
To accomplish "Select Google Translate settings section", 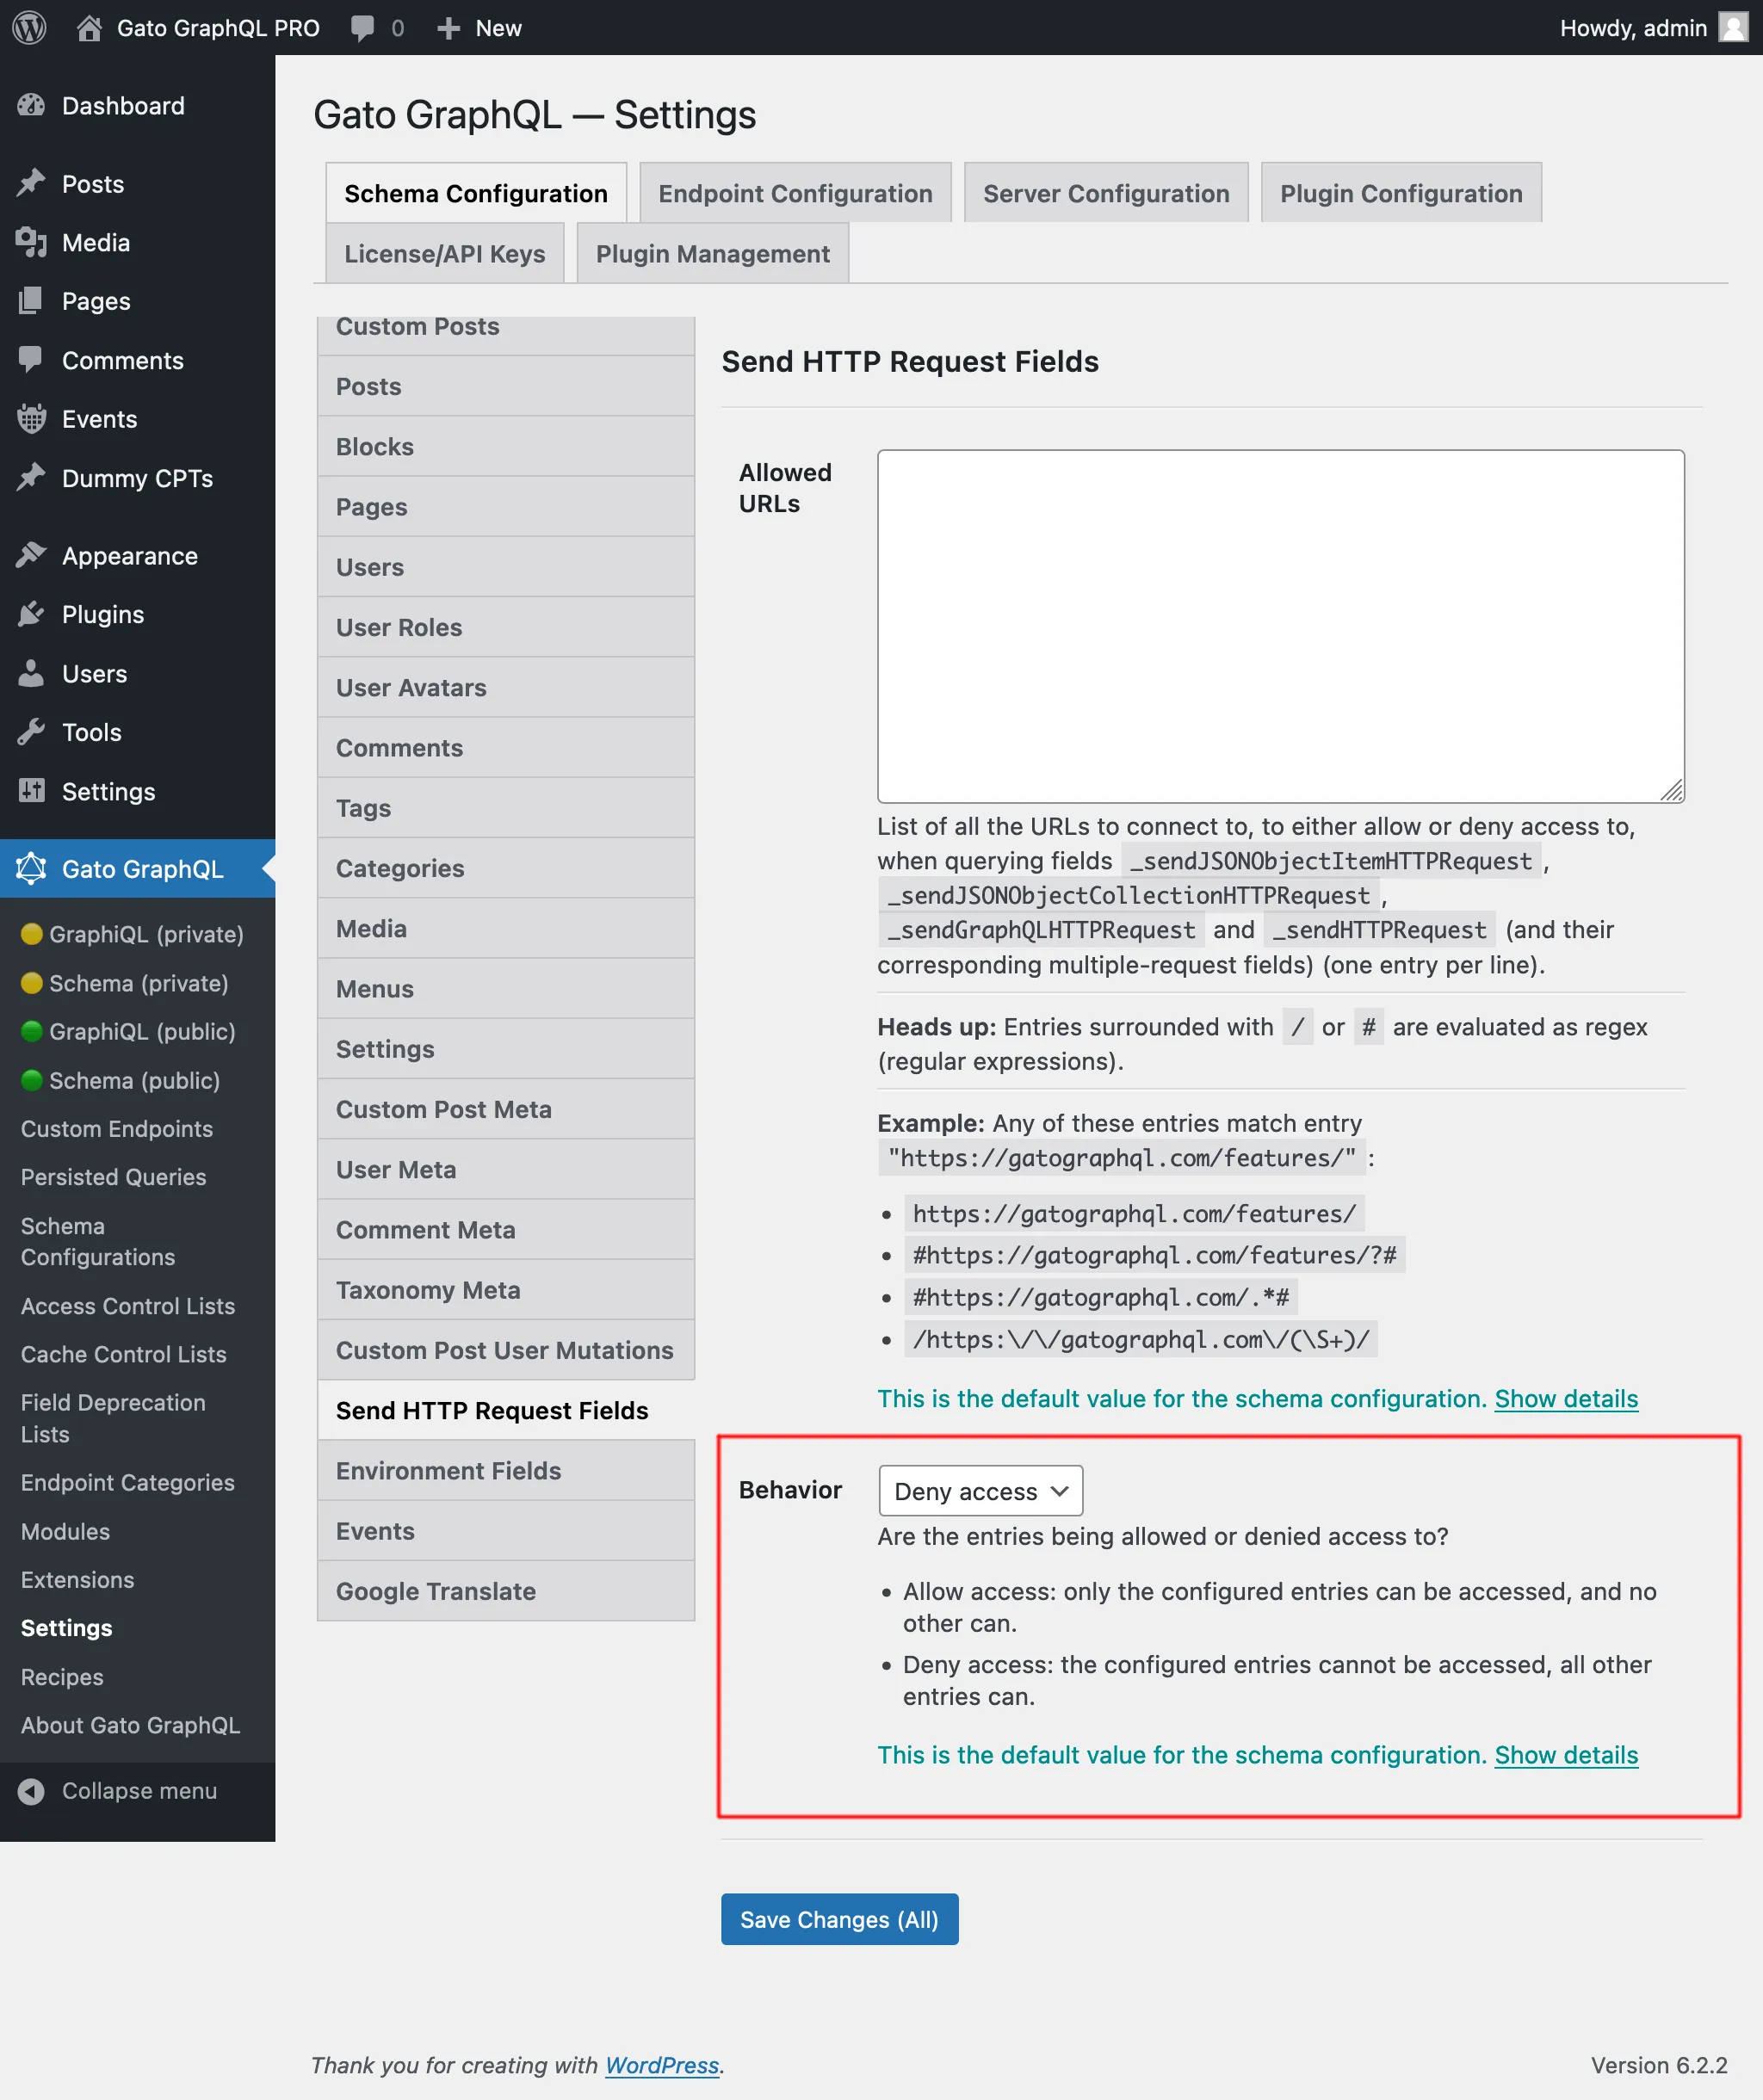I will click(x=506, y=1591).
